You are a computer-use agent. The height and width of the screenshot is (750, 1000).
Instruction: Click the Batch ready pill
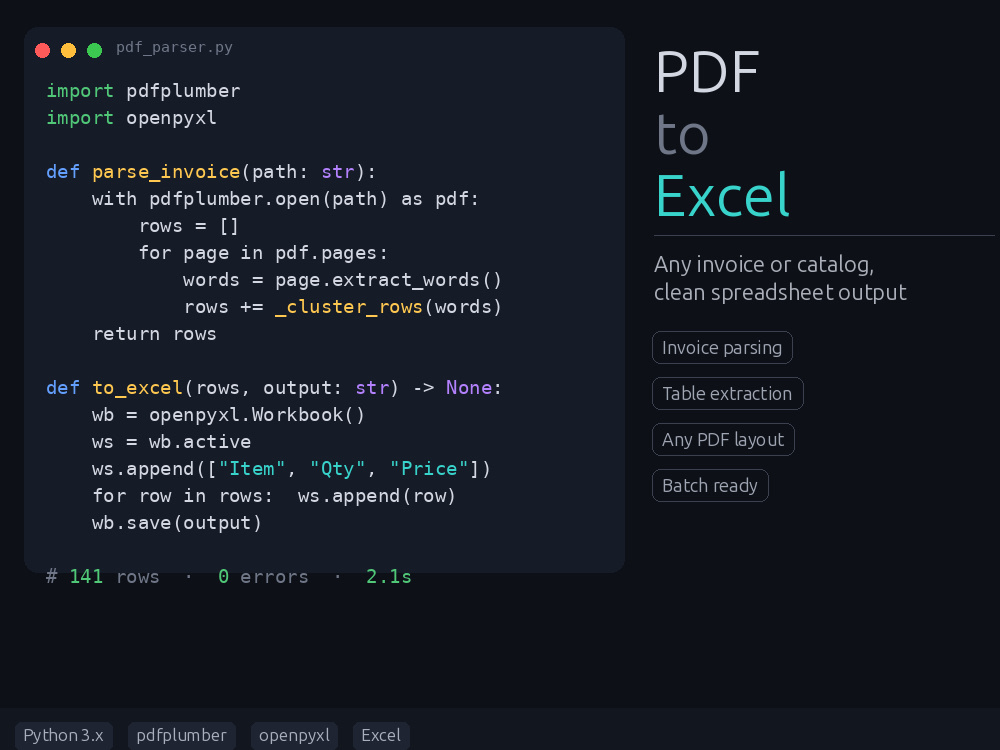[x=710, y=485]
